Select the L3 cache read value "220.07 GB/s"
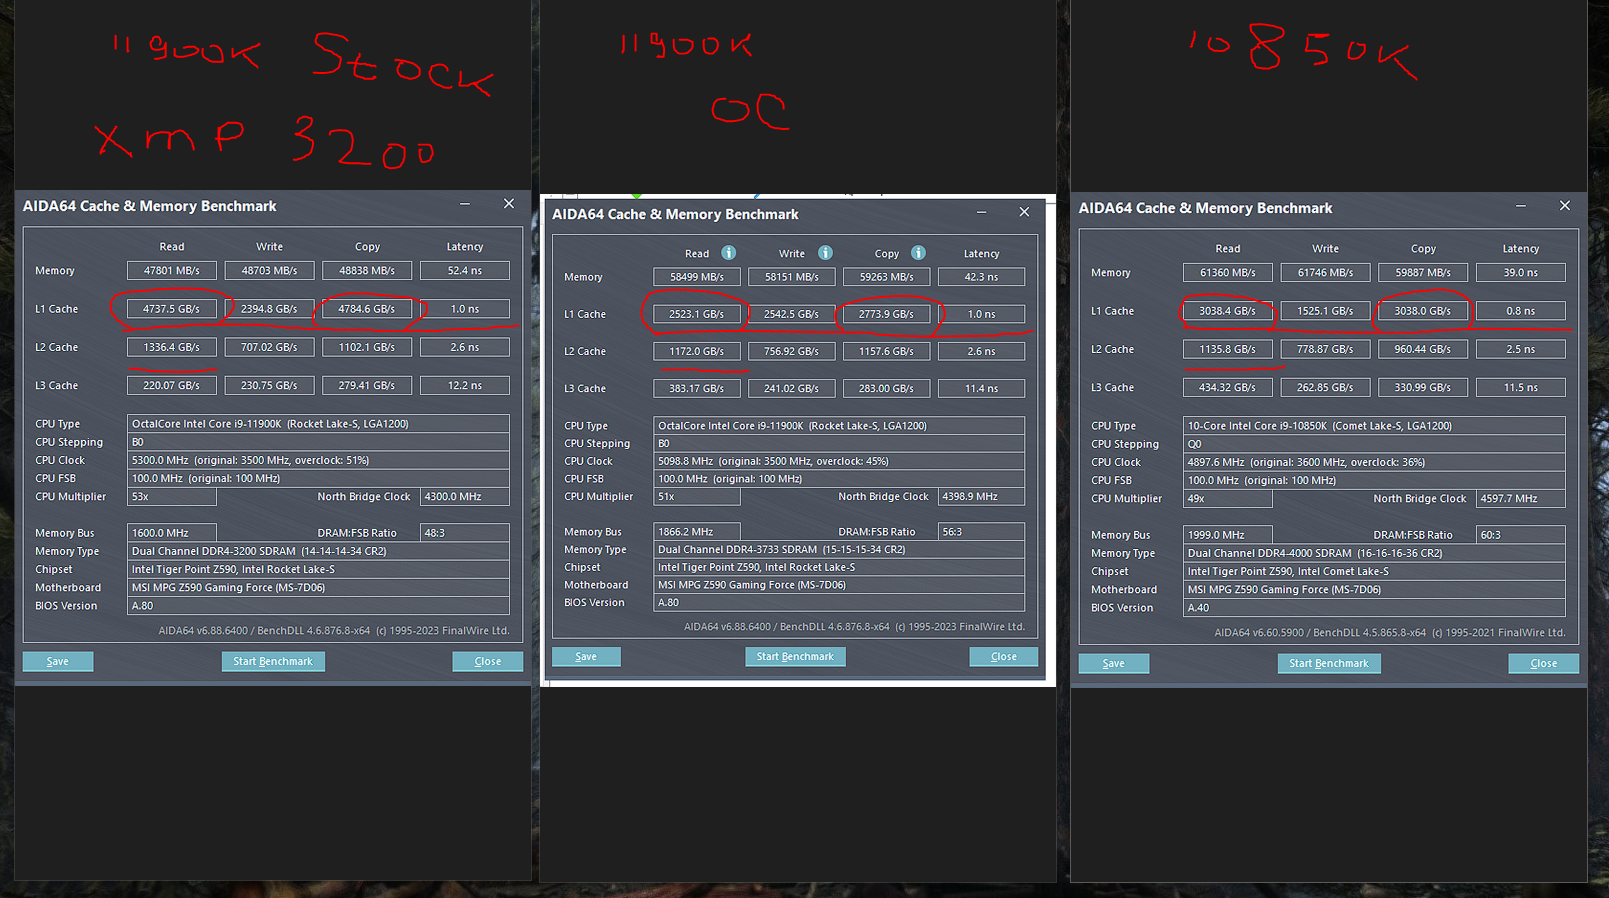This screenshot has height=898, width=1609. coord(172,385)
